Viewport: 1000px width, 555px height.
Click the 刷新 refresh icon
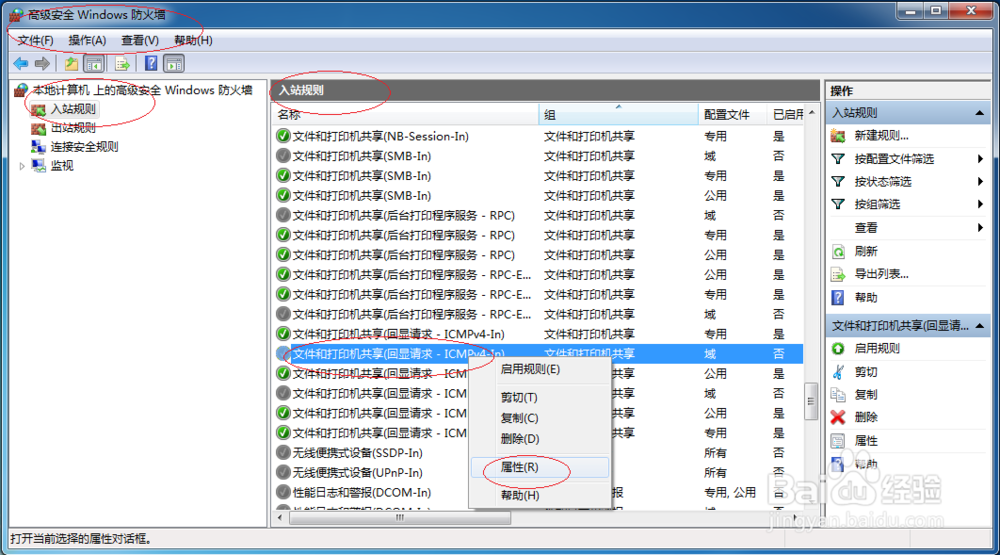(x=838, y=251)
